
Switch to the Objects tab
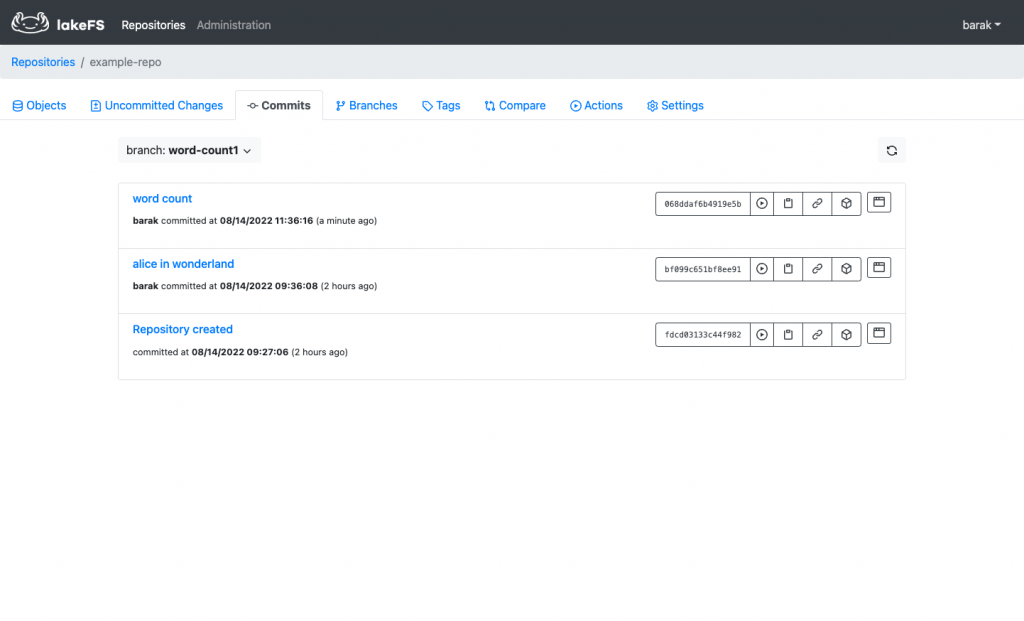click(x=39, y=105)
